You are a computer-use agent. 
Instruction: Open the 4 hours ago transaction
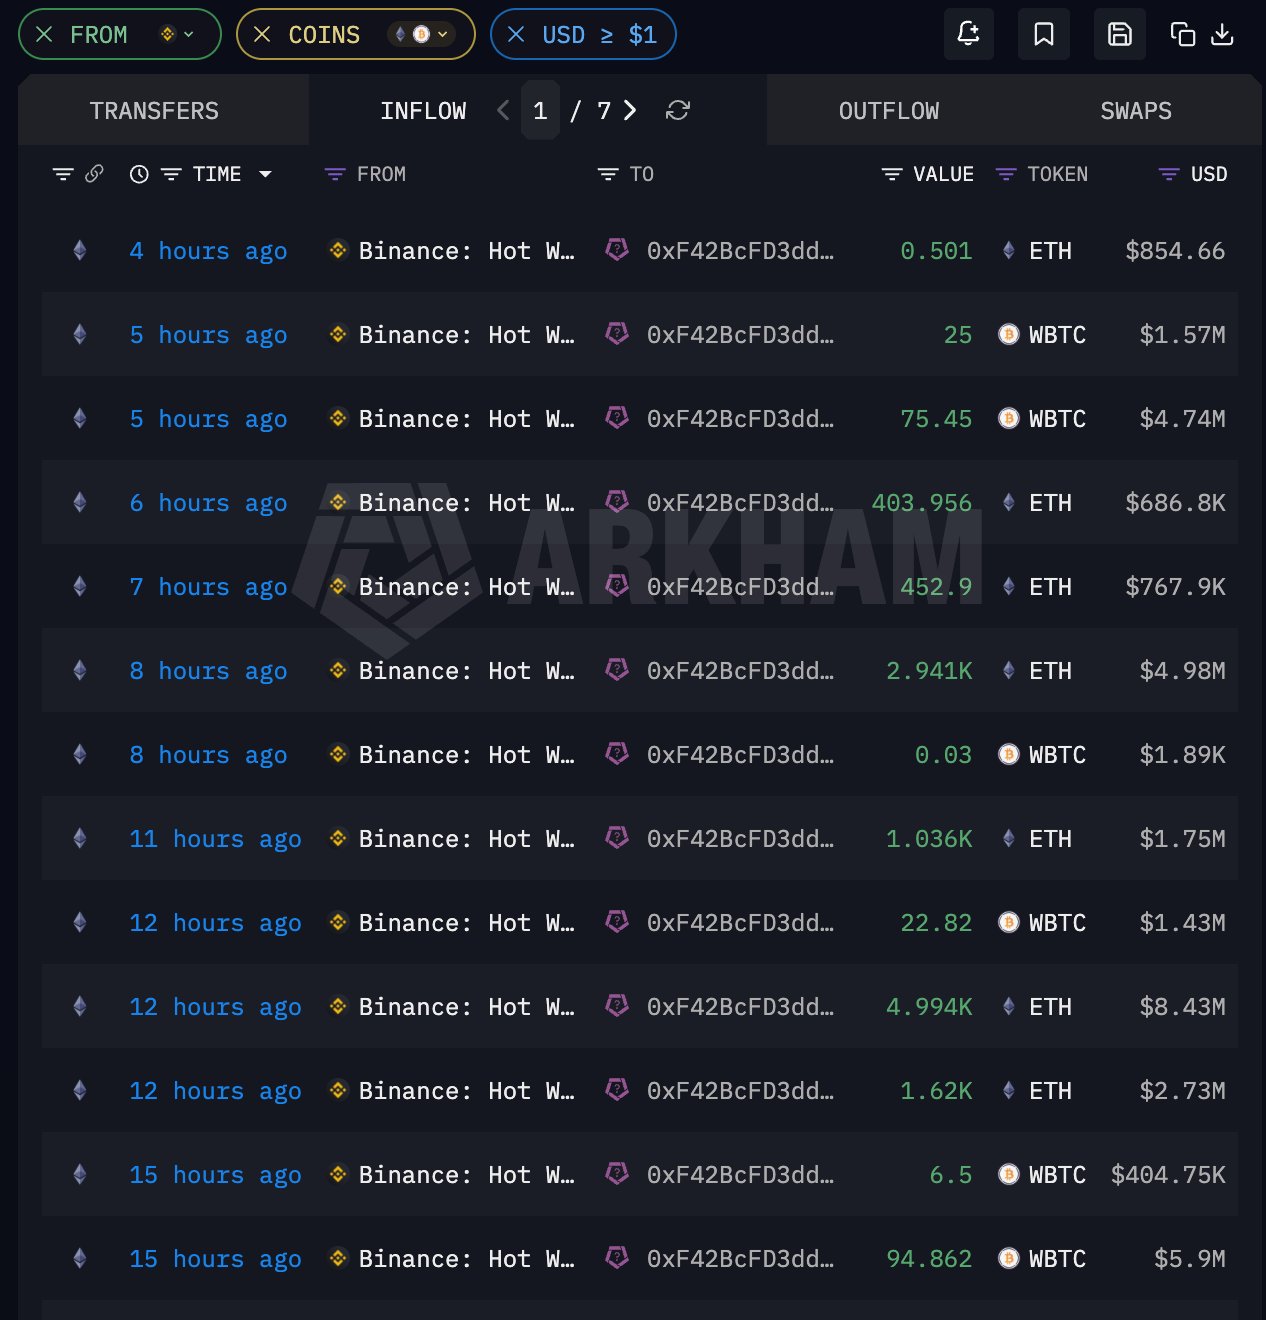click(208, 251)
